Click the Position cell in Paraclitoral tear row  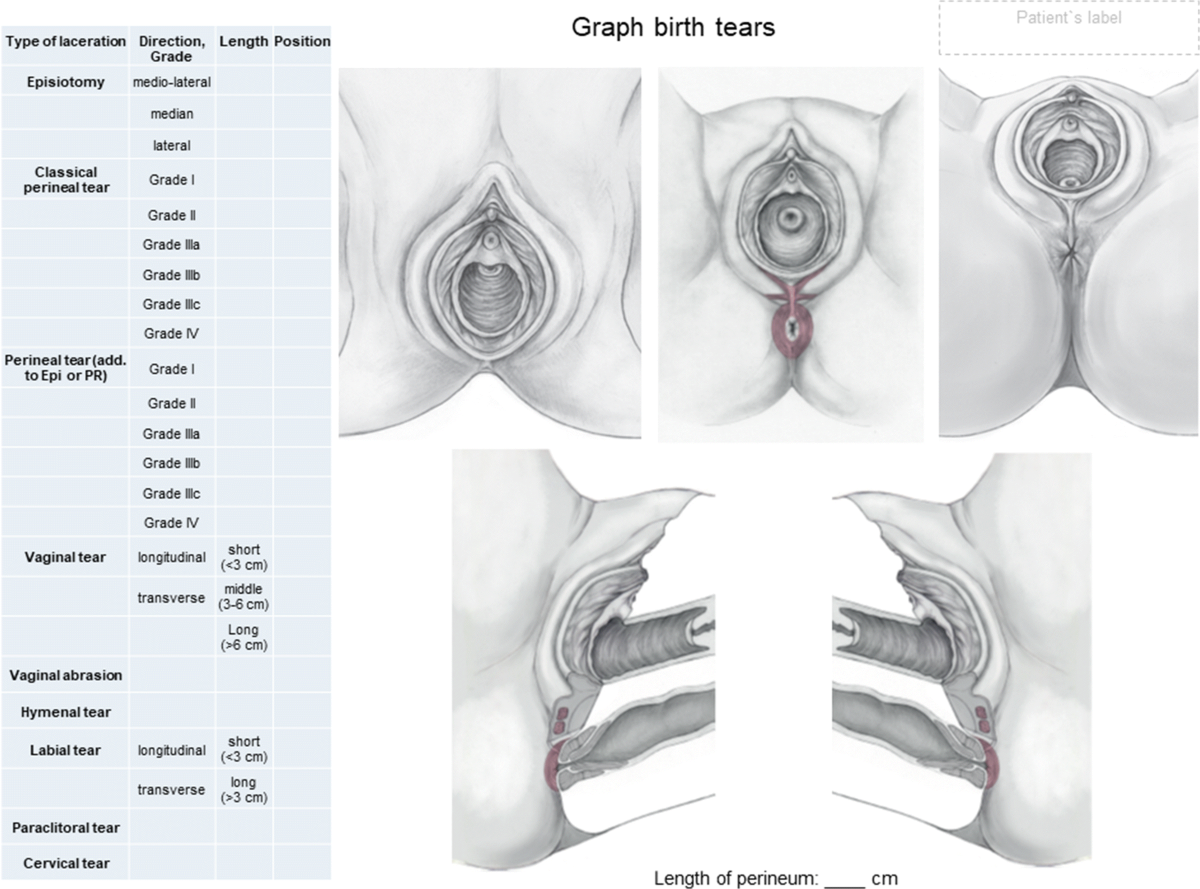click(302, 828)
